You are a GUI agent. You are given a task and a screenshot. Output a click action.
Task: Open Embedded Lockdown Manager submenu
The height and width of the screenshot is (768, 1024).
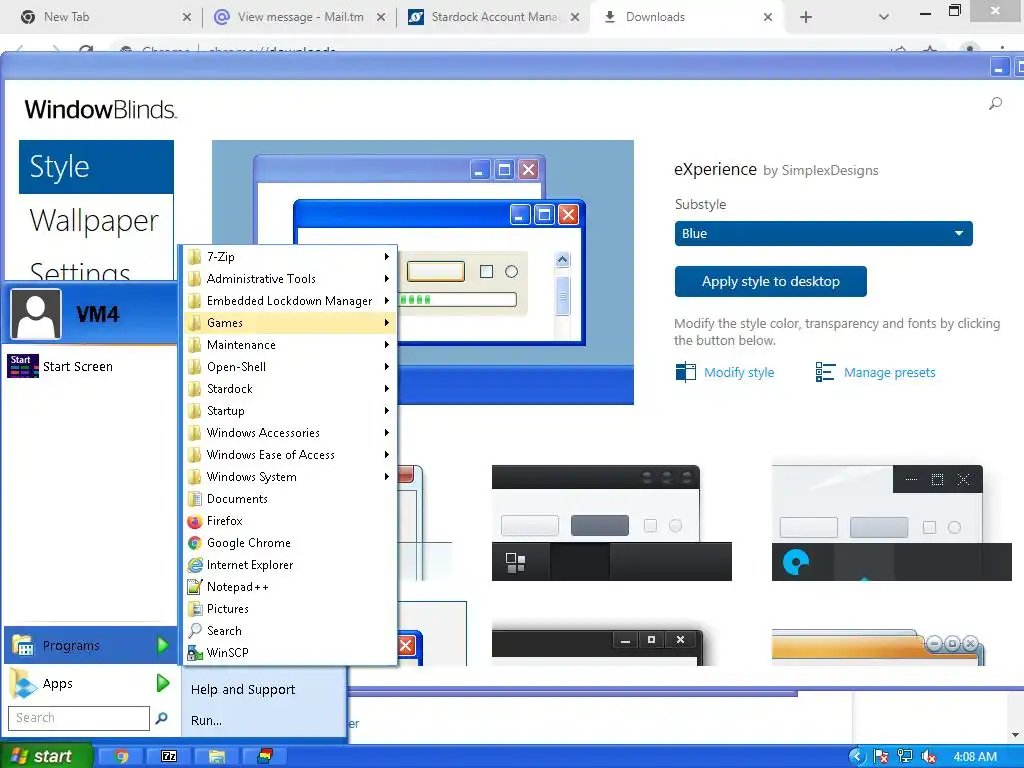coord(289,301)
